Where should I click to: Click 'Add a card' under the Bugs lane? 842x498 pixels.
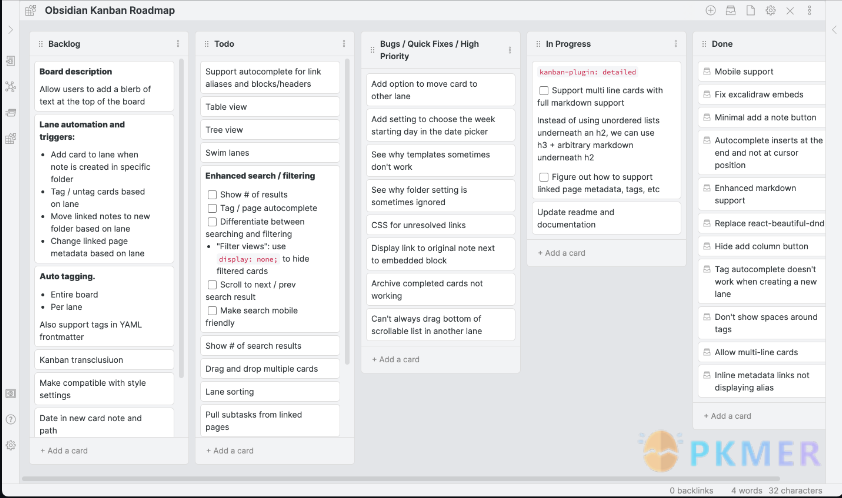tap(396, 359)
